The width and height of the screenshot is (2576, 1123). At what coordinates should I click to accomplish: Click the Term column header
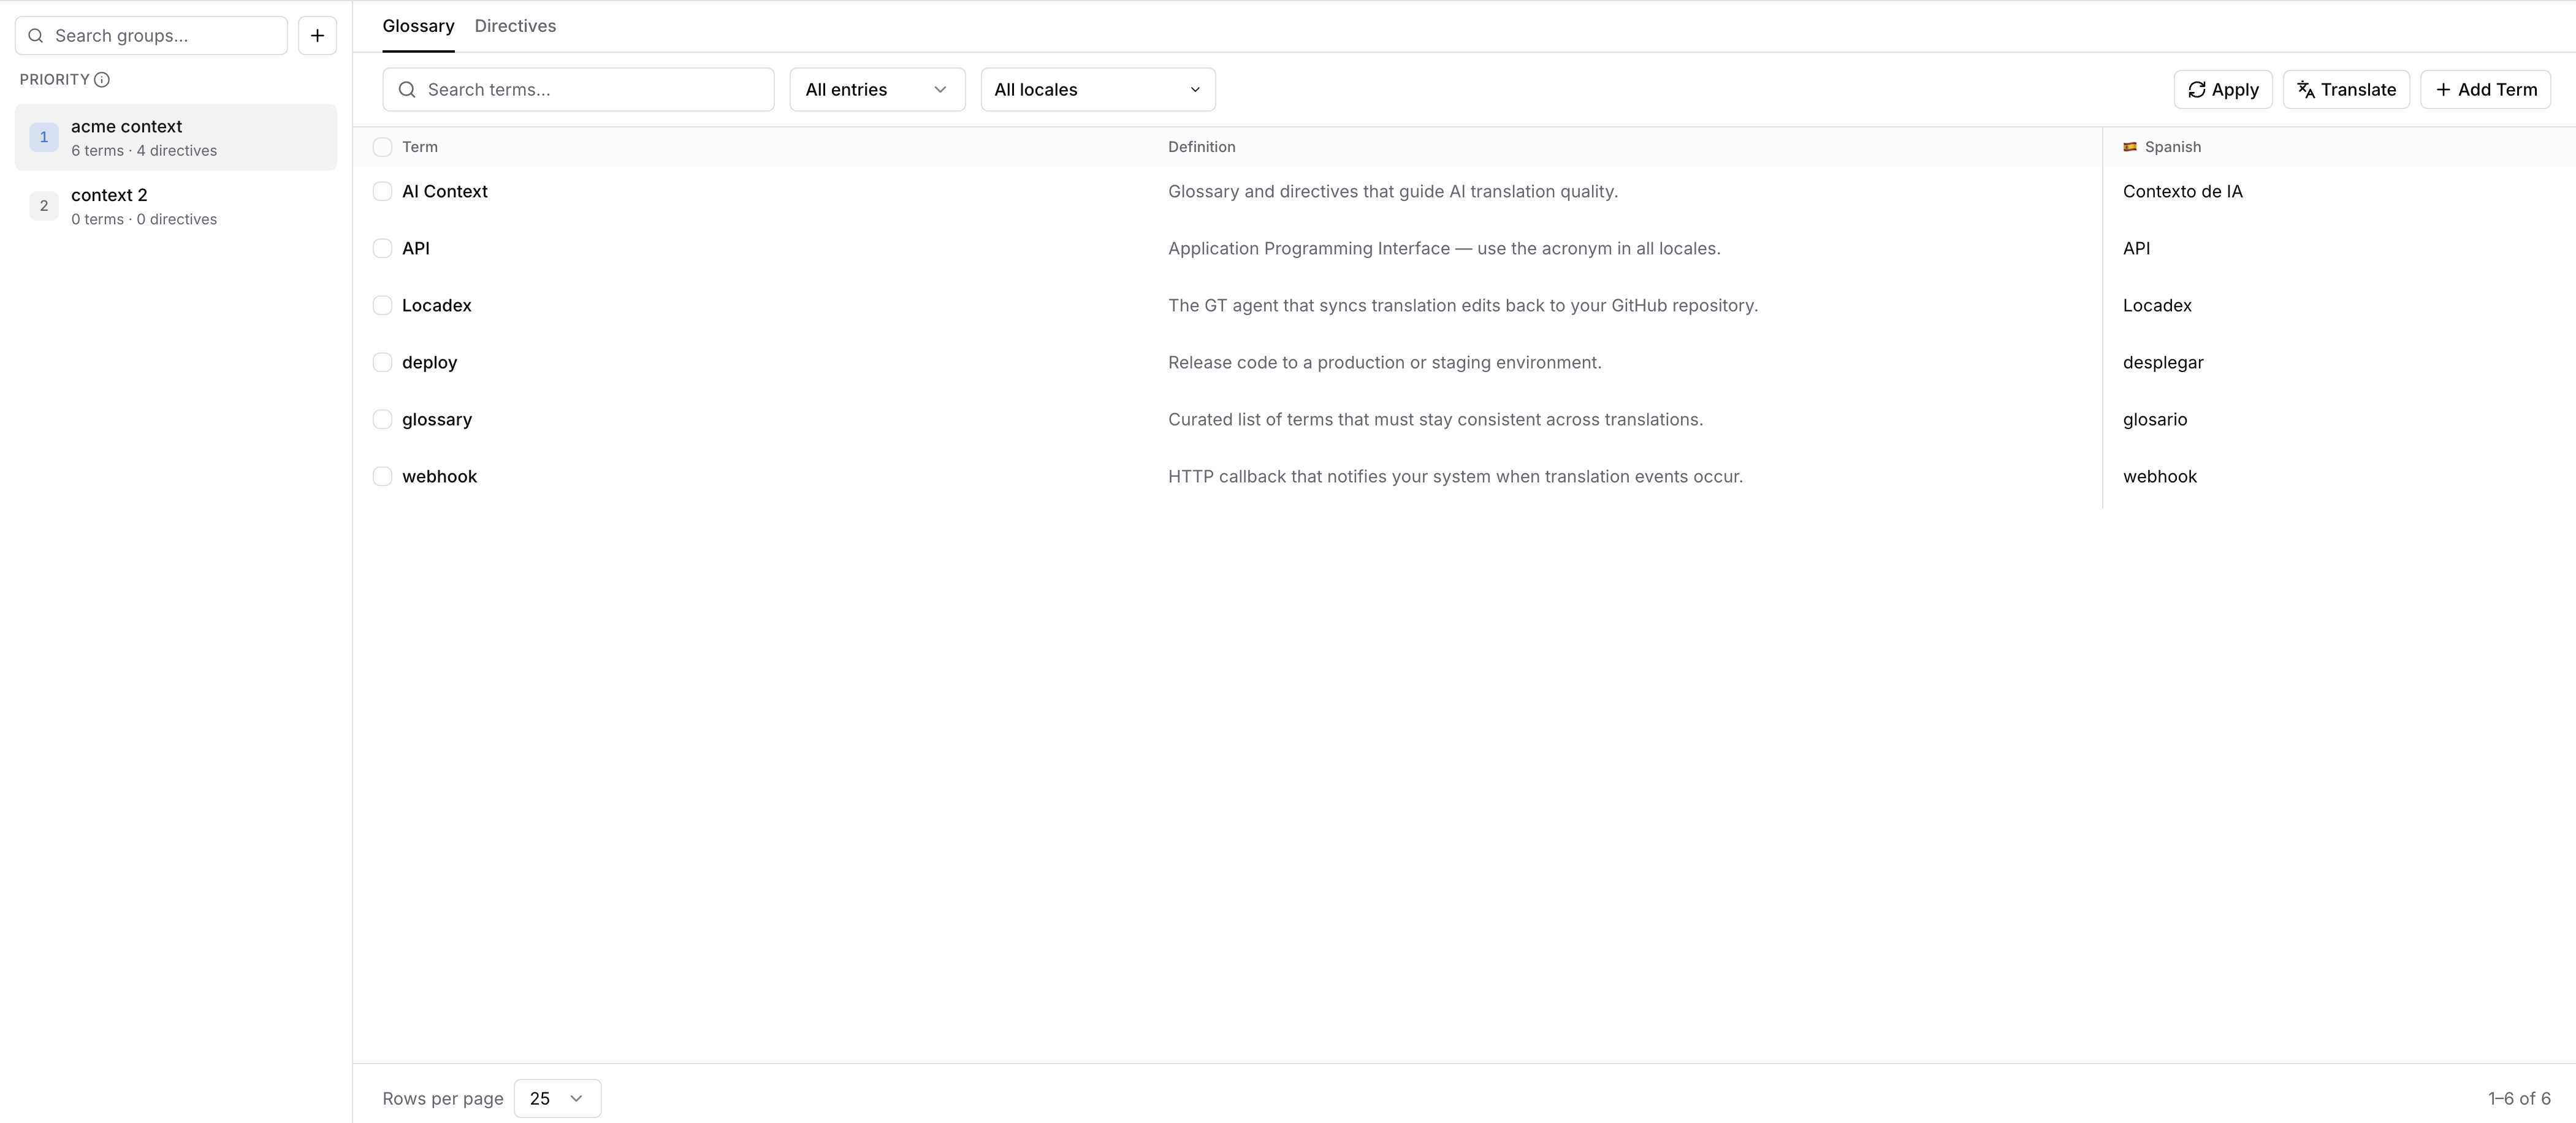point(420,147)
